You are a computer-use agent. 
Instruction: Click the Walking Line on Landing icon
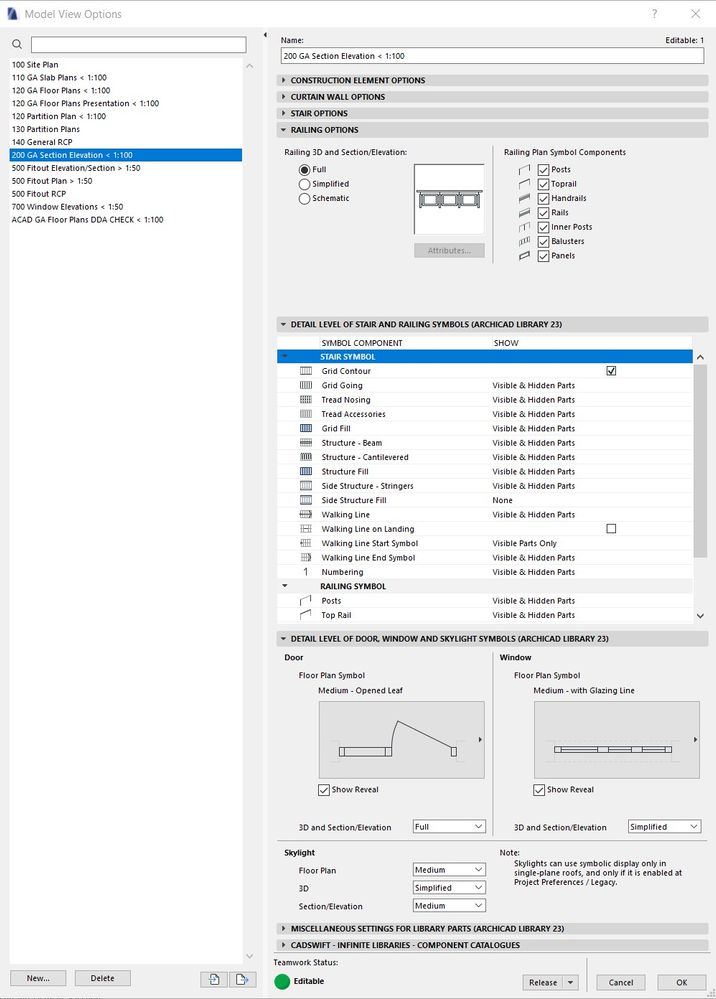pos(306,529)
